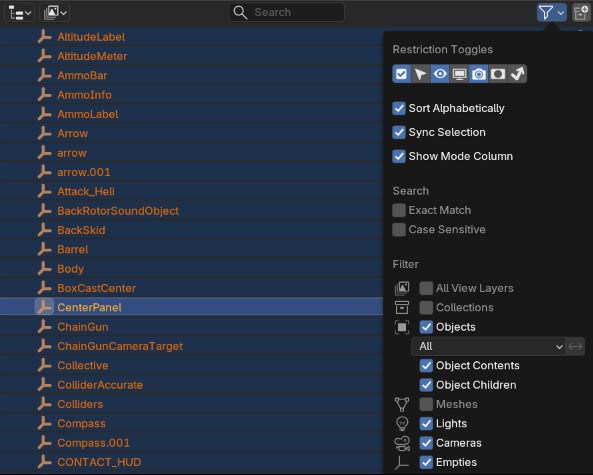
Task: Click the empty icon next to Barrel
Action: (x=45, y=249)
